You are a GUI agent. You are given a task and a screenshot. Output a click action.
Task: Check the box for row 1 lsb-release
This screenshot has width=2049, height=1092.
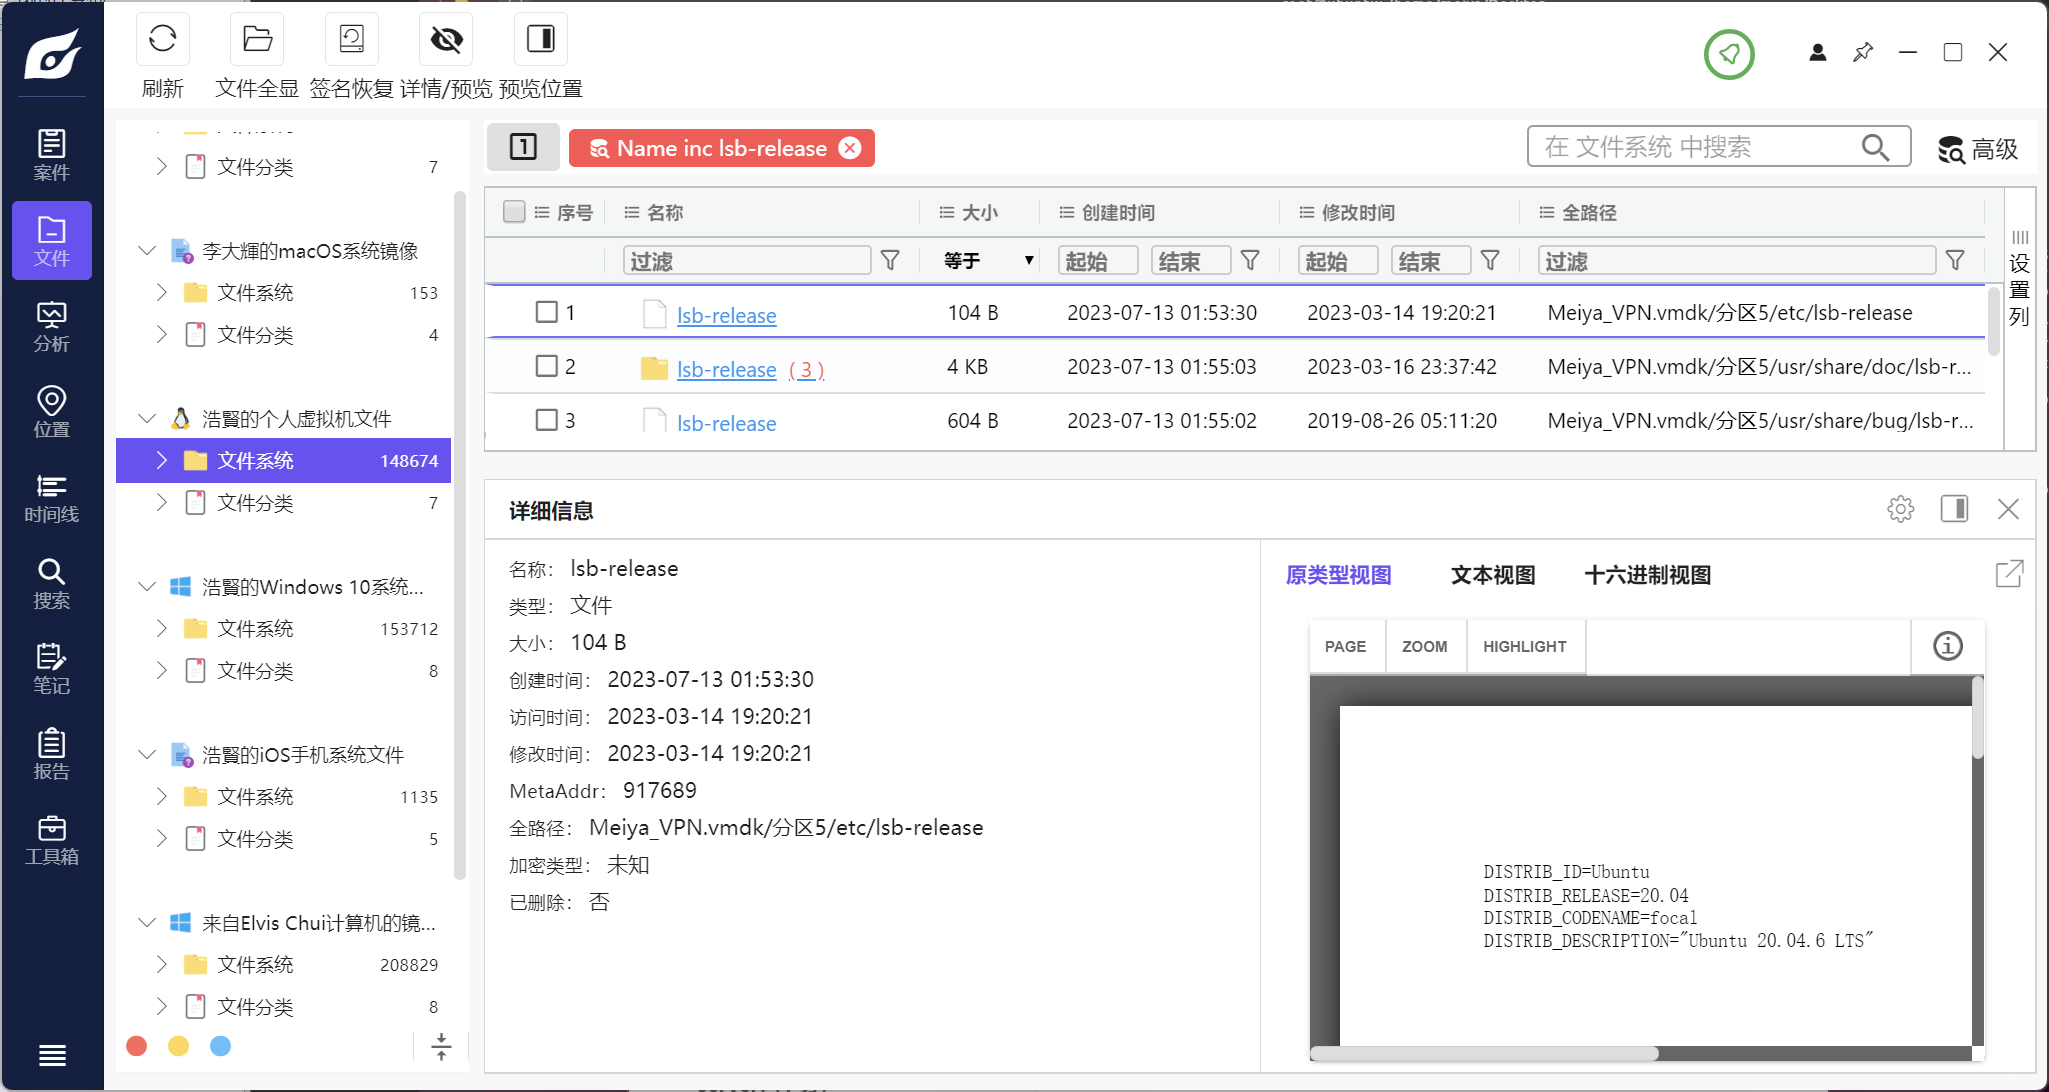[546, 312]
